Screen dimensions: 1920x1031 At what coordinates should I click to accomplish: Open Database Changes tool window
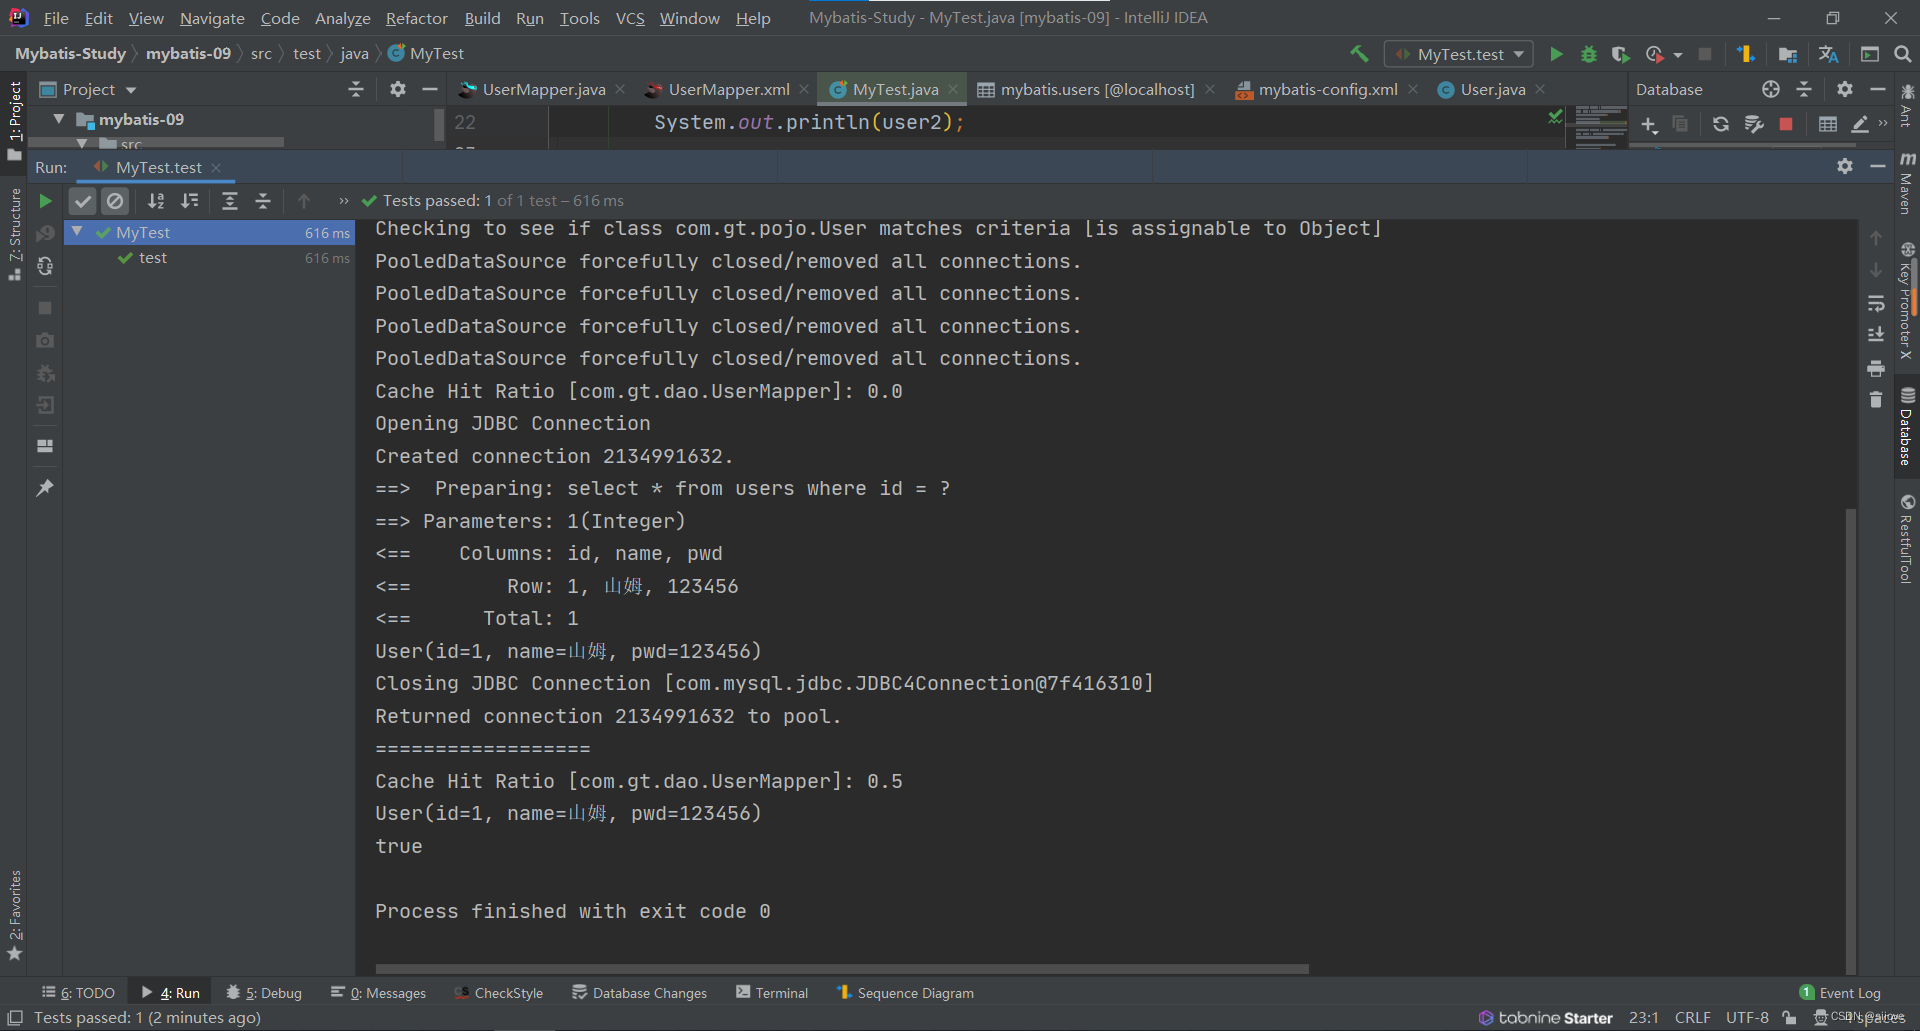640,993
